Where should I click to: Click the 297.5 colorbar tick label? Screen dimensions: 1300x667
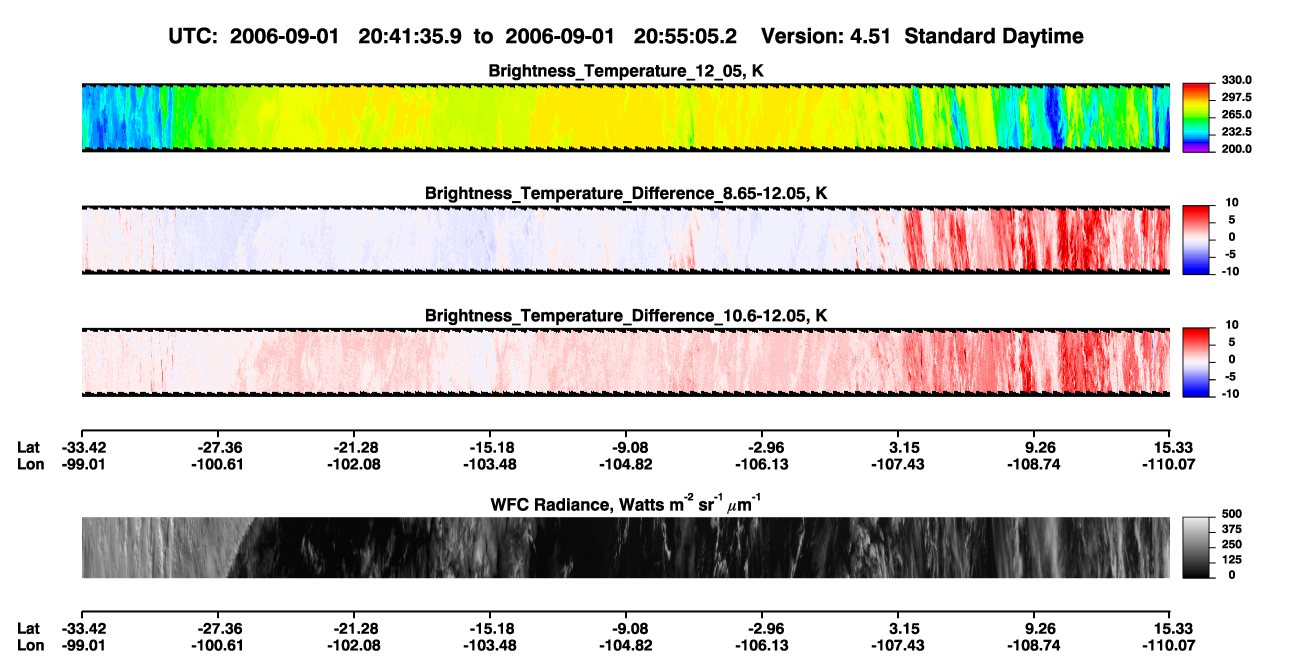(1236, 98)
